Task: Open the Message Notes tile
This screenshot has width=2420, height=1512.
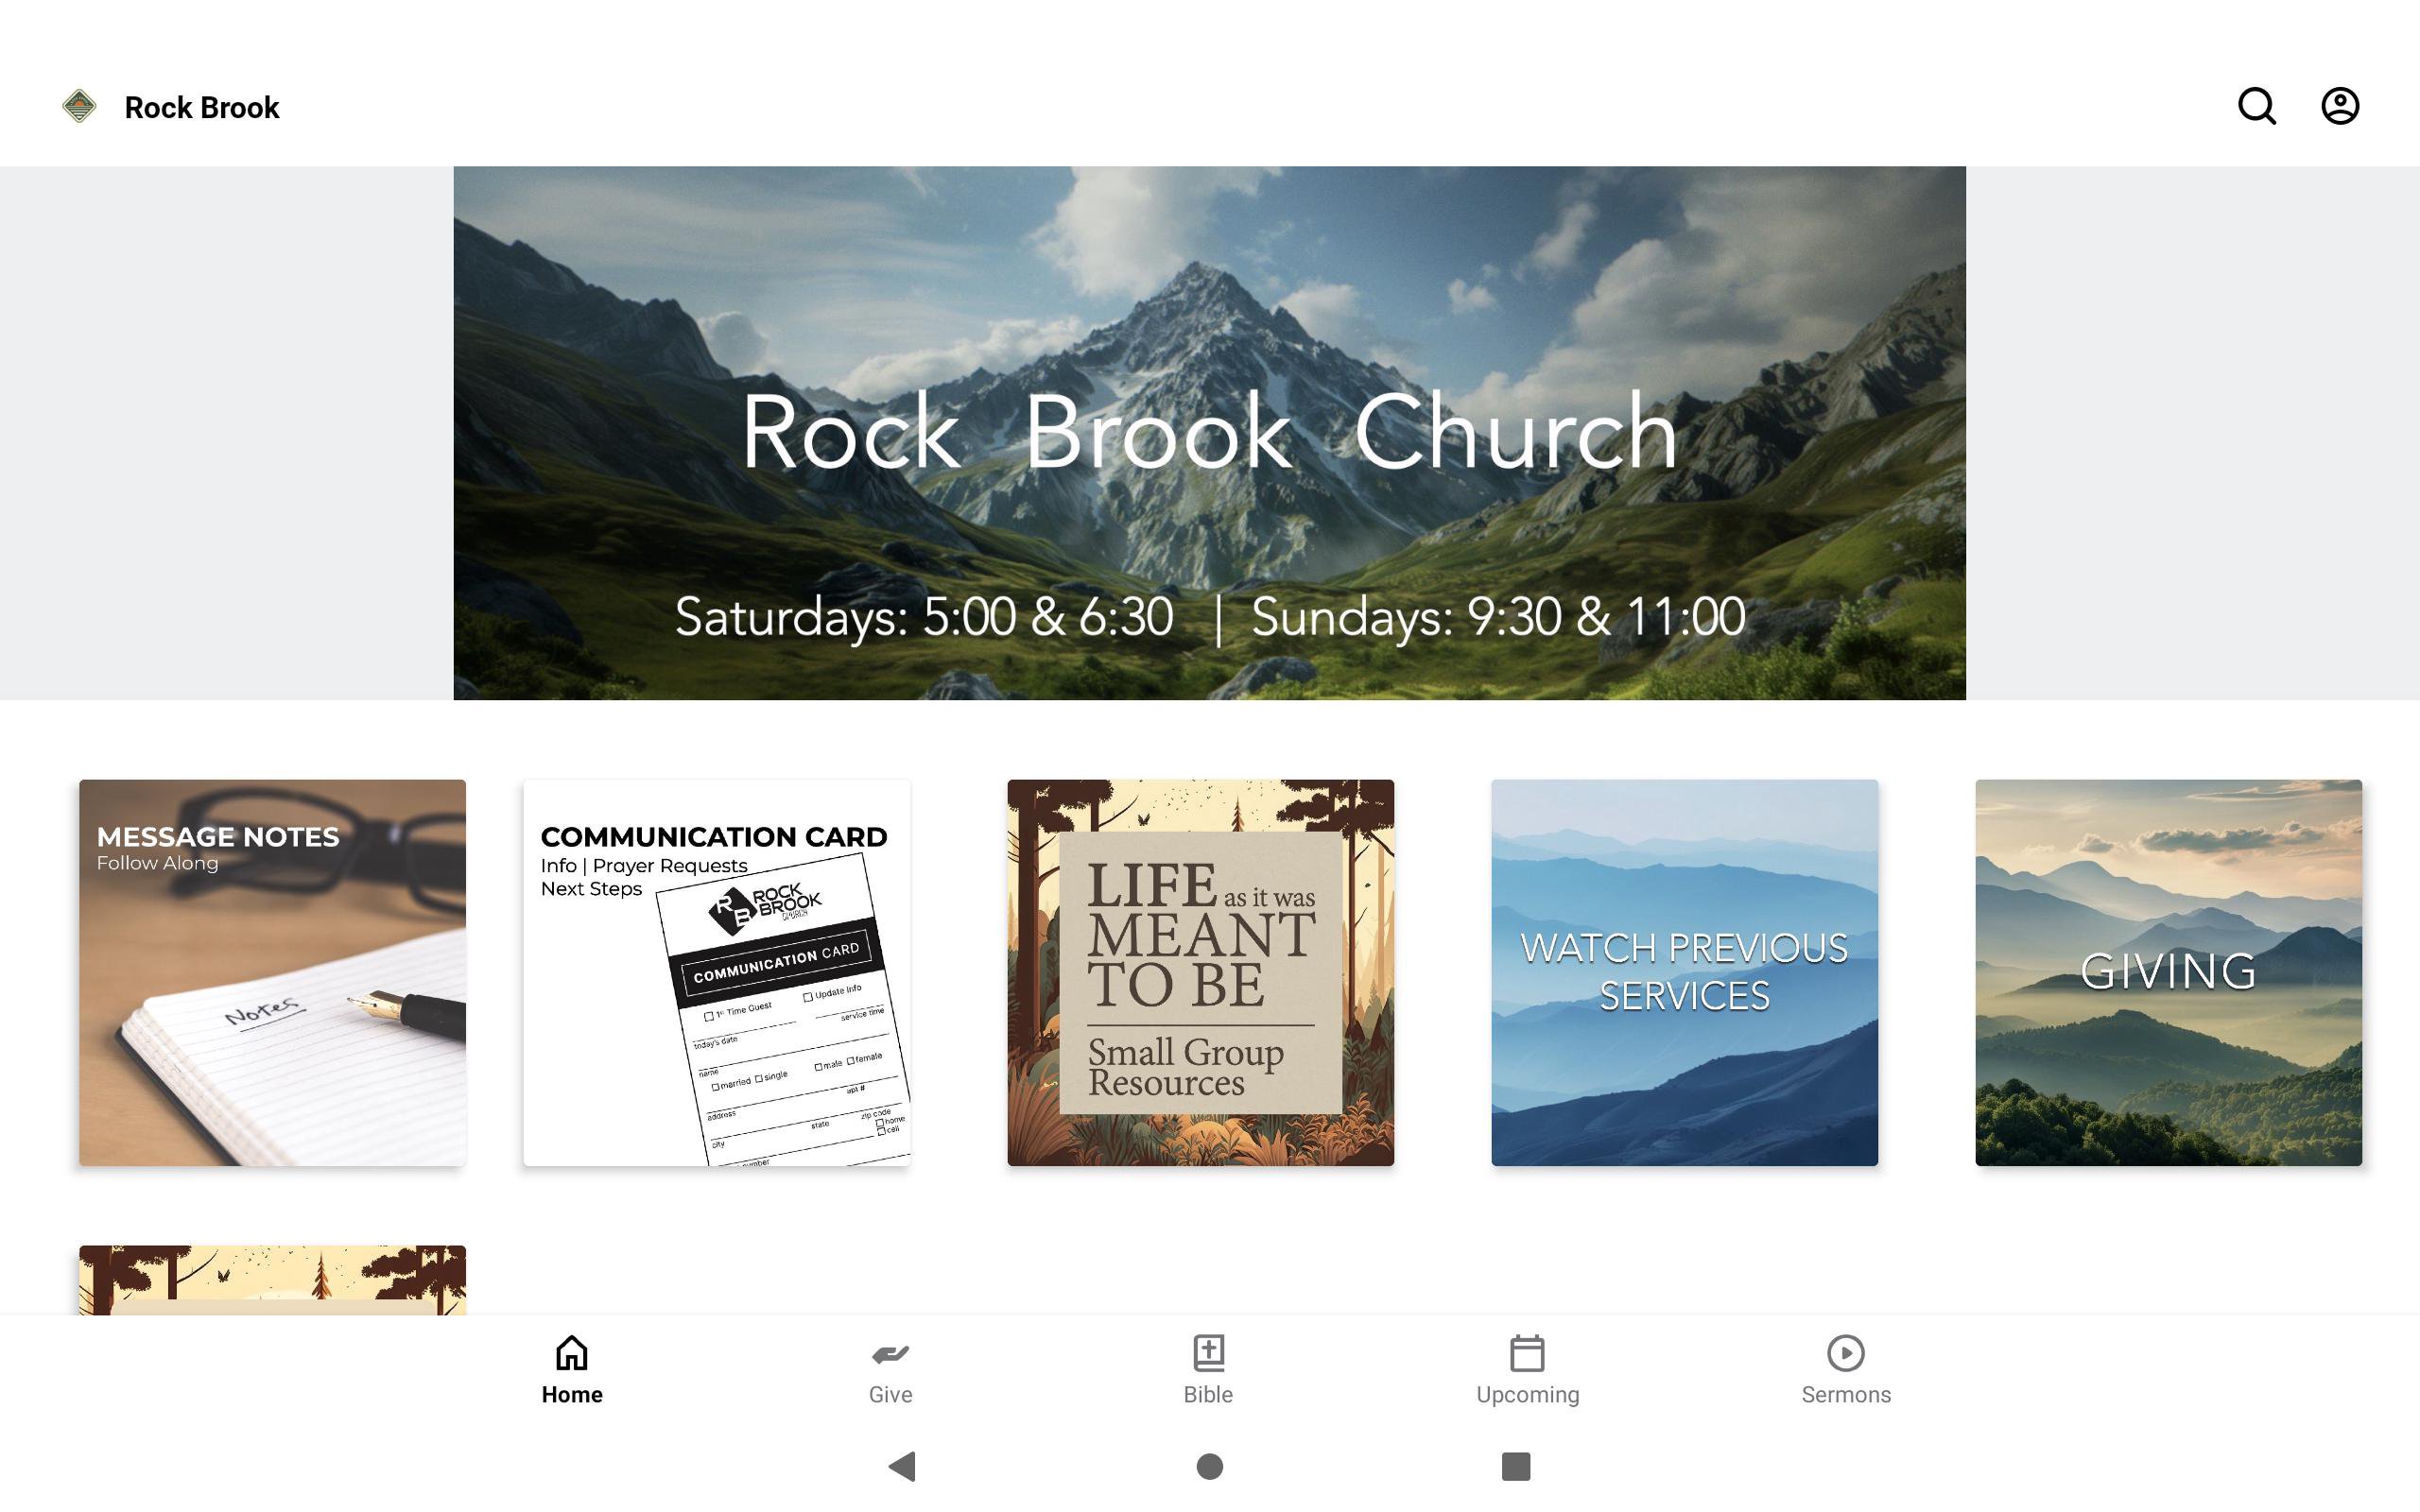Action: tap(273, 973)
